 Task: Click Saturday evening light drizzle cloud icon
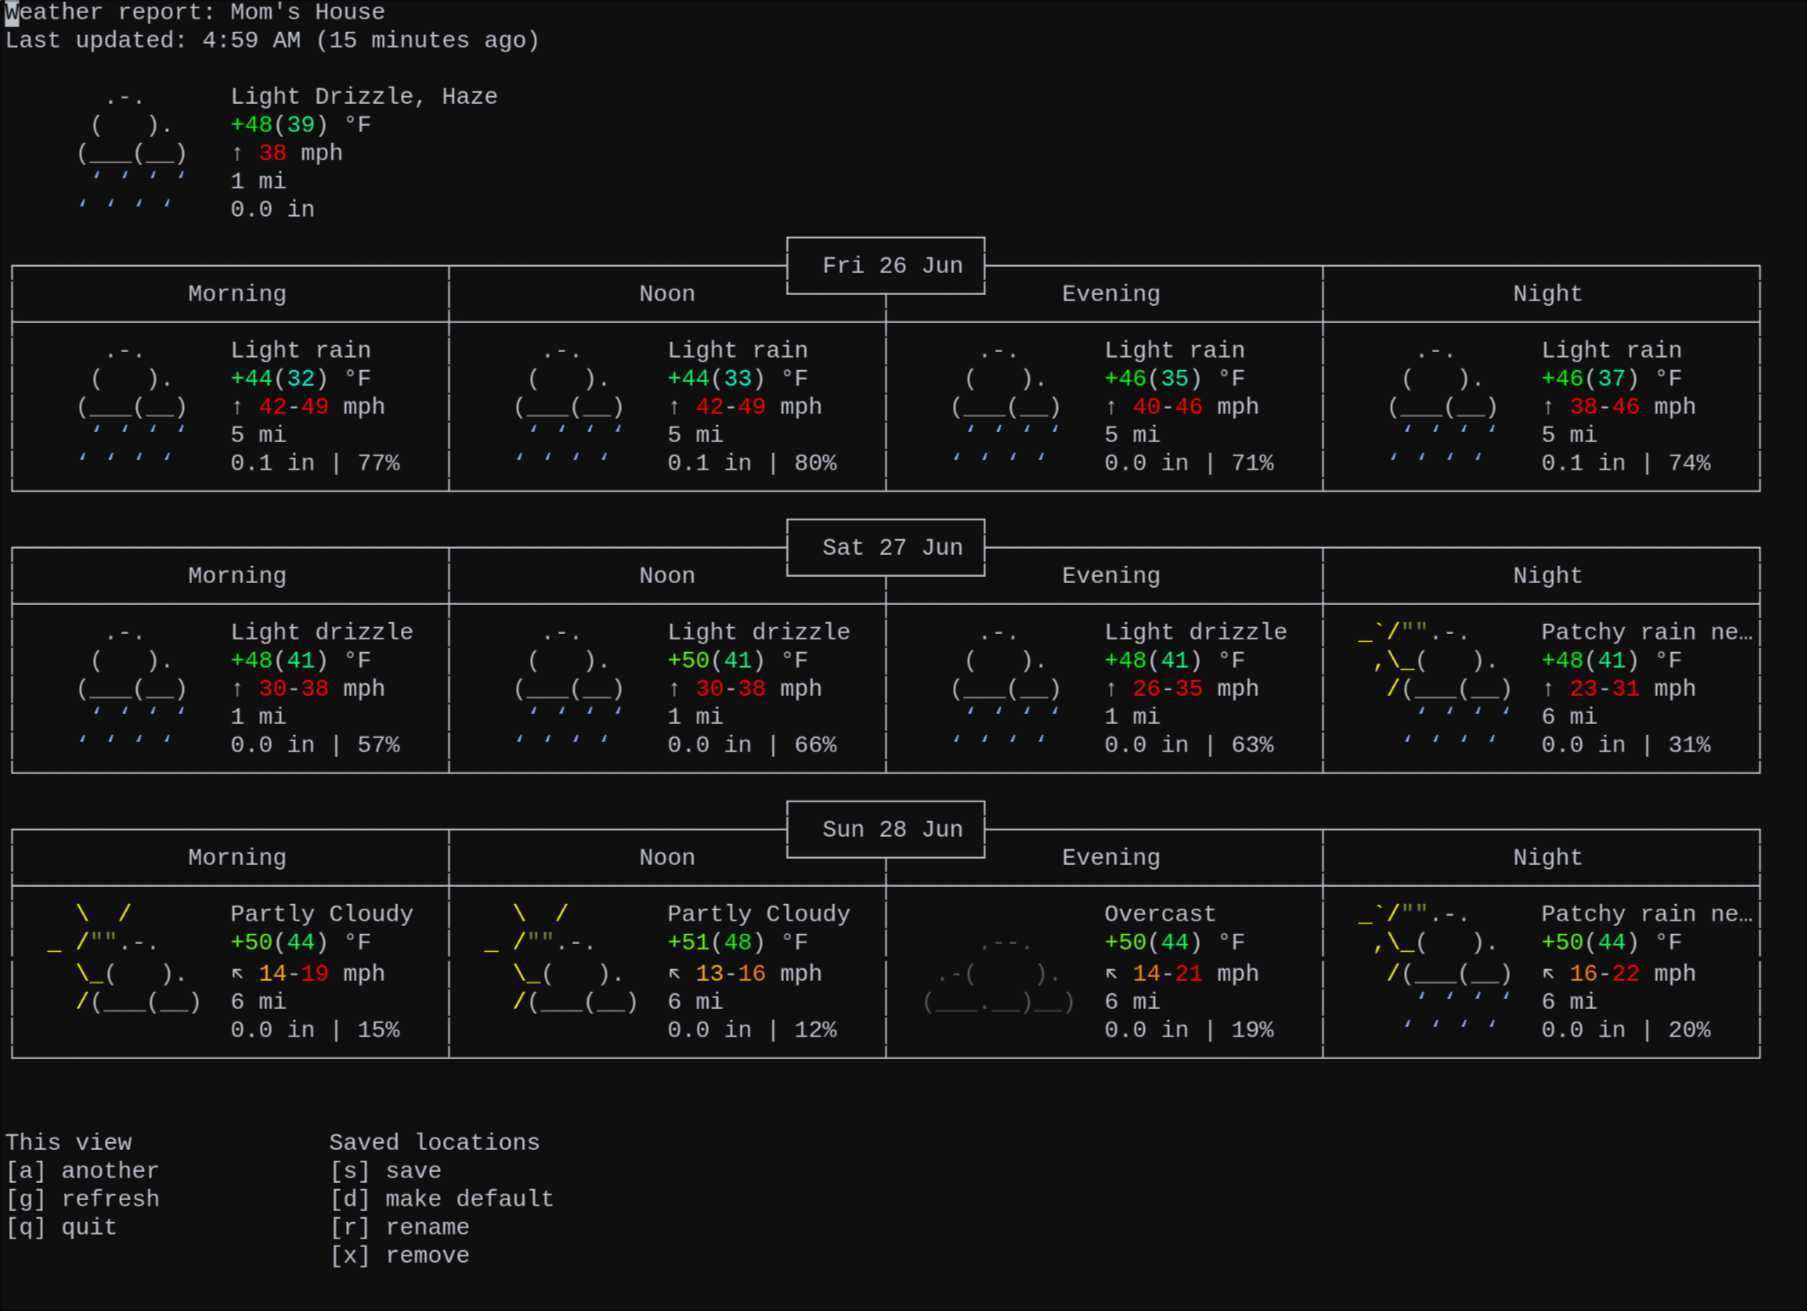pos(1007,688)
